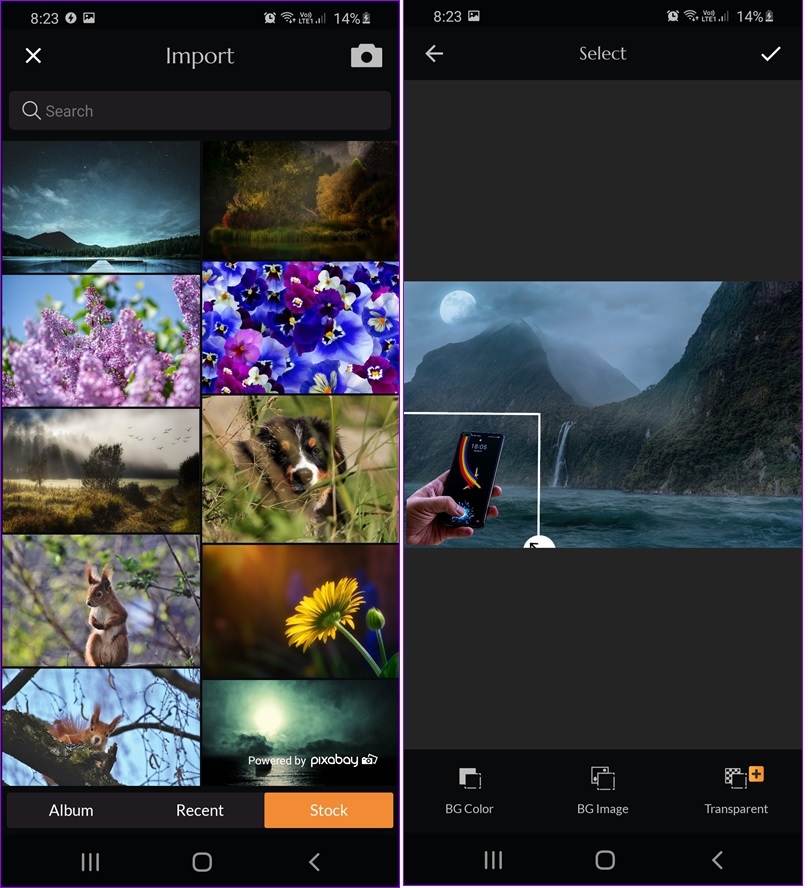Switch to the Recent tab
This screenshot has height=888, width=811.
(200, 810)
